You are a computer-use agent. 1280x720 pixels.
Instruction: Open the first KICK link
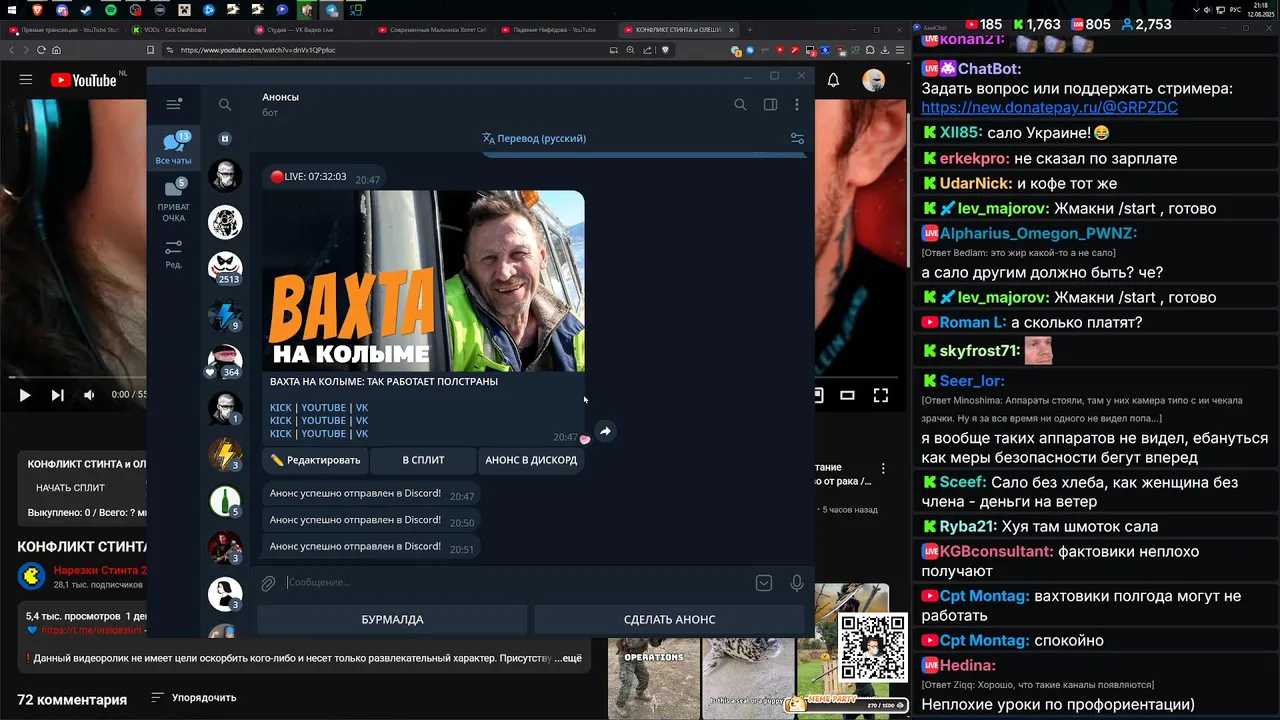[x=280, y=407]
